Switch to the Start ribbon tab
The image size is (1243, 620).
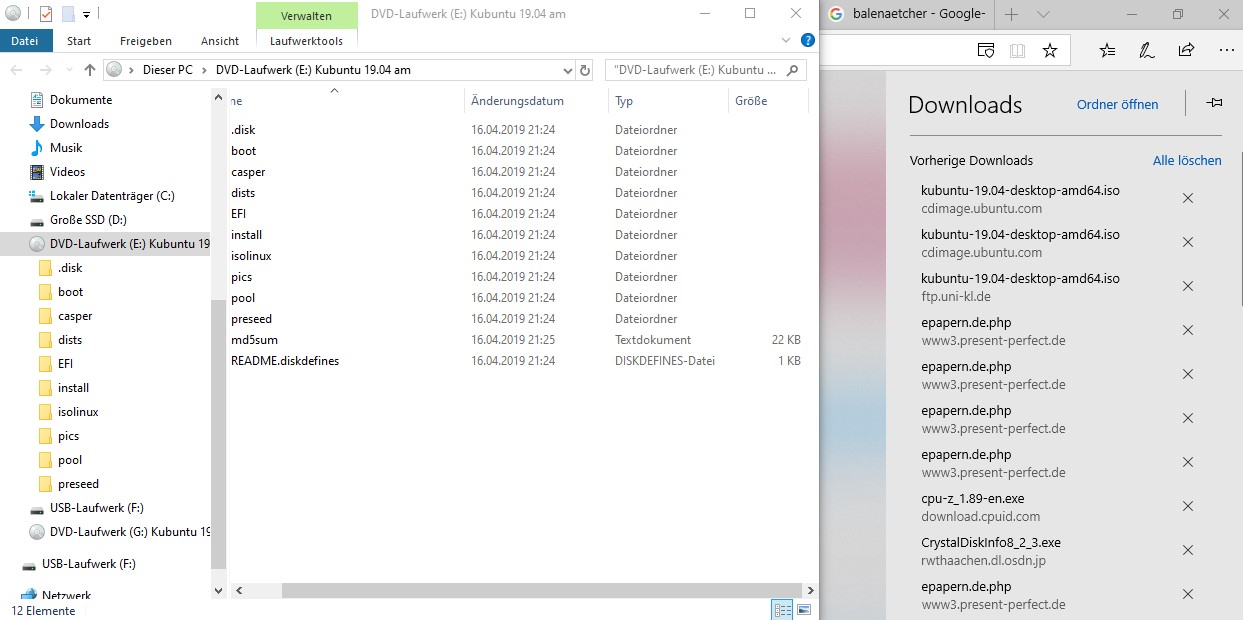click(x=79, y=41)
